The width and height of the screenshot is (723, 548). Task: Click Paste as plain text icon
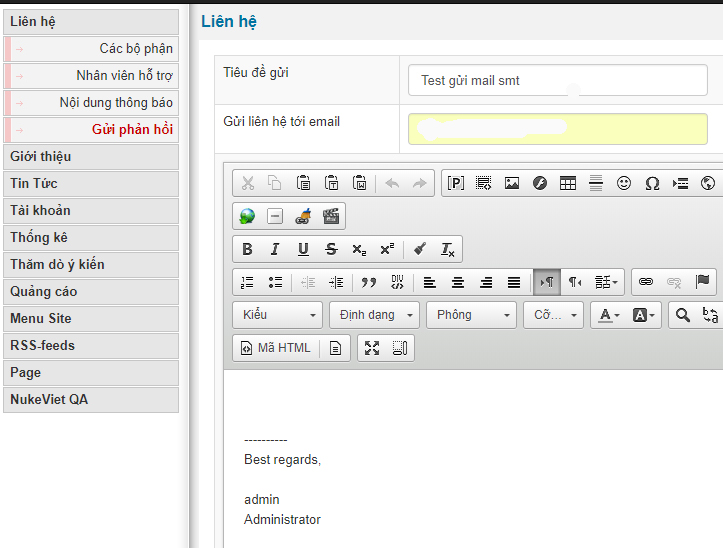pos(331,183)
